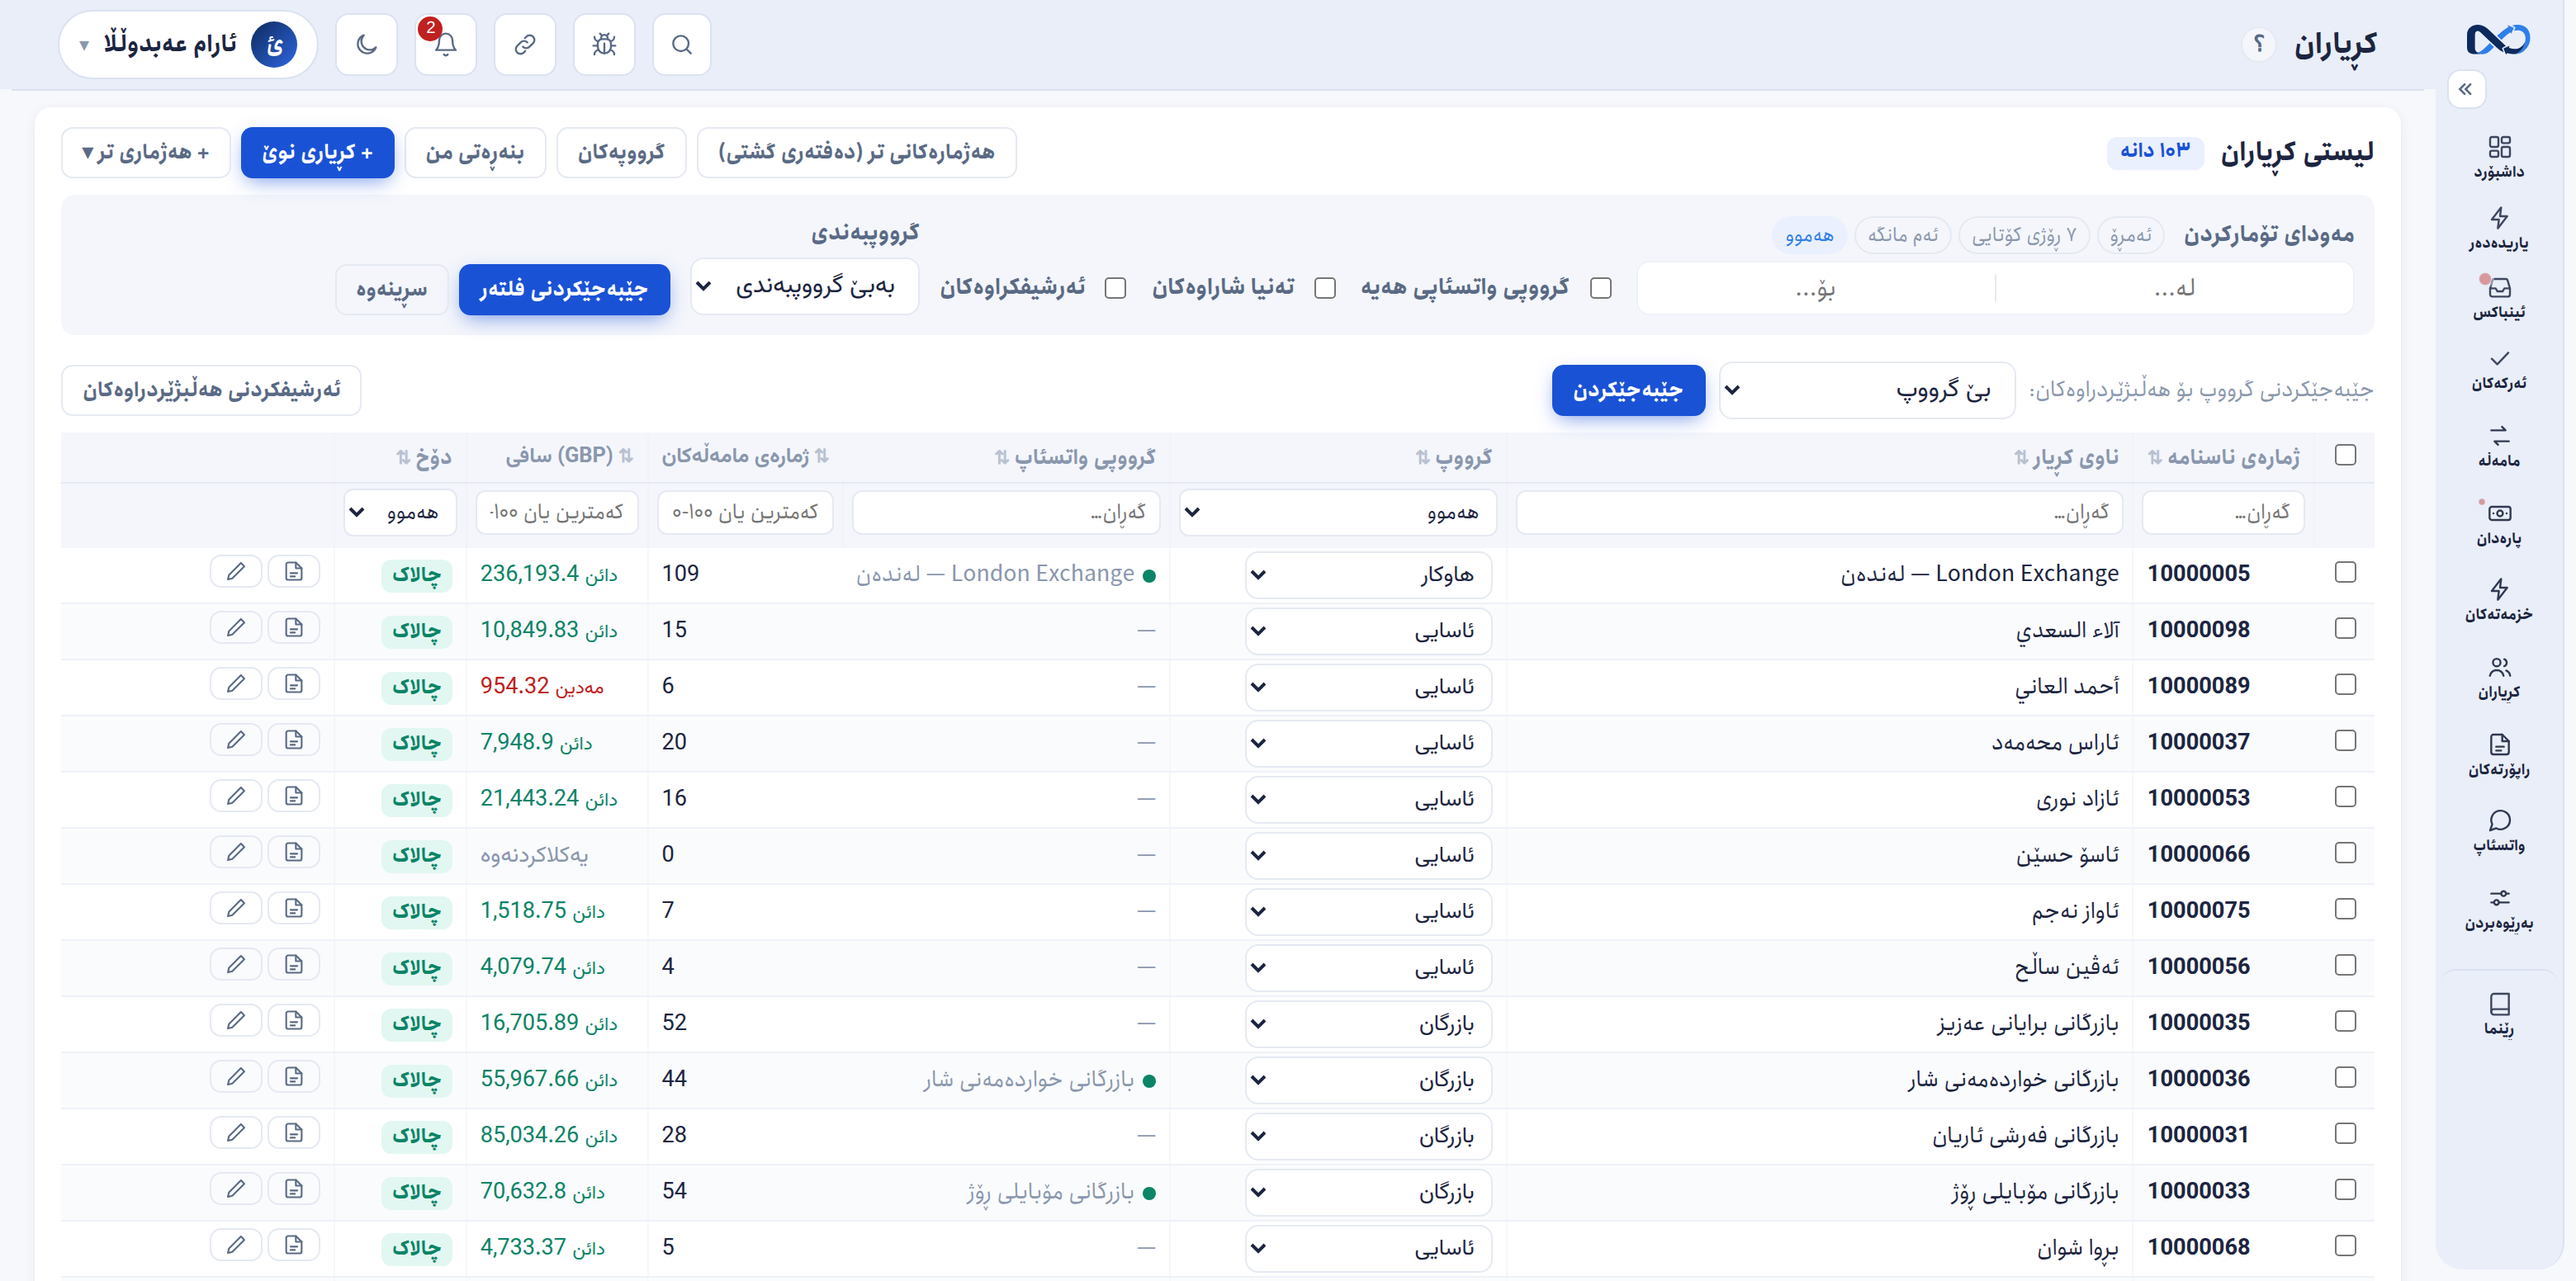Click جێبەجێکردنی فلتەر apply filter button
This screenshot has height=1281, width=2576.
[x=564, y=289]
